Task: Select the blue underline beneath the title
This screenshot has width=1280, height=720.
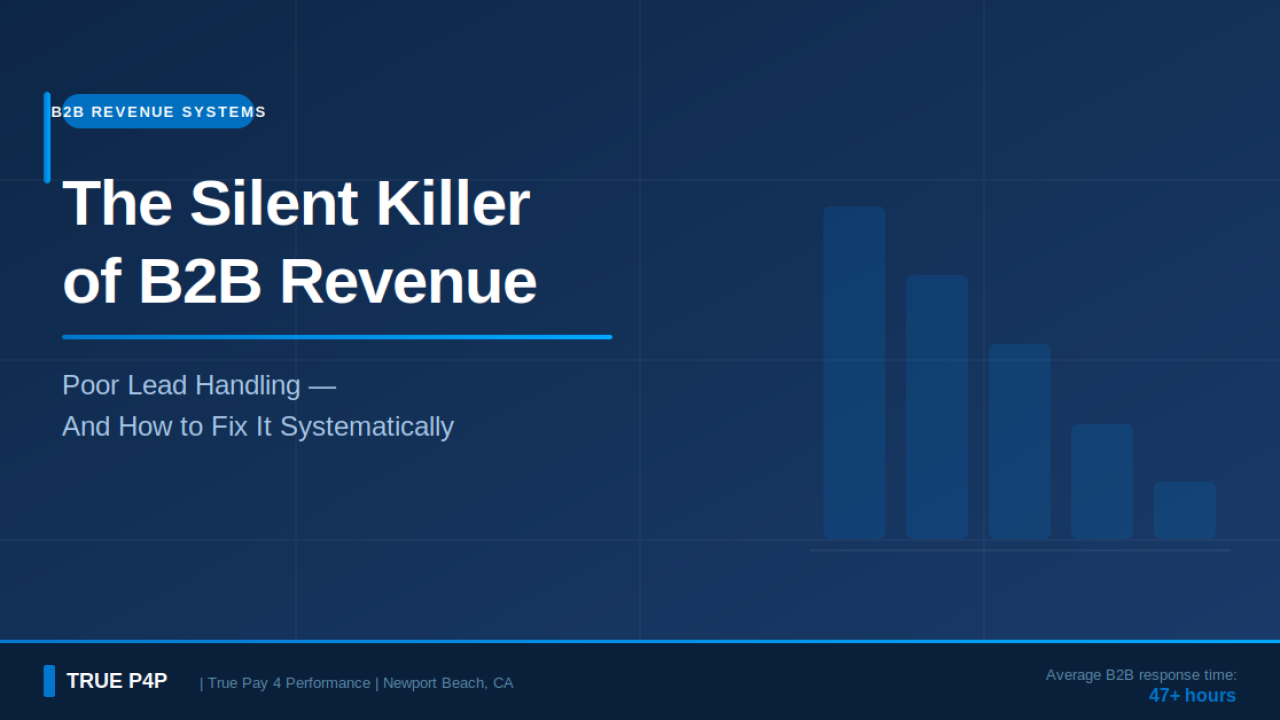Action: tap(337, 337)
